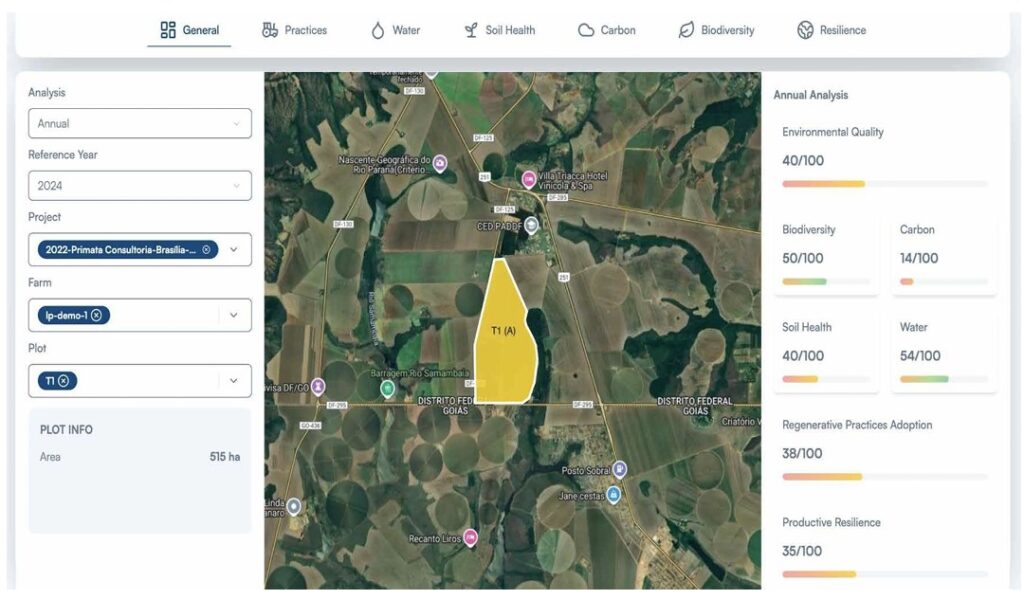The height and width of the screenshot is (599, 1024).
Task: Click the Biodiversity 50/100 progress bar
Action: click(825, 282)
